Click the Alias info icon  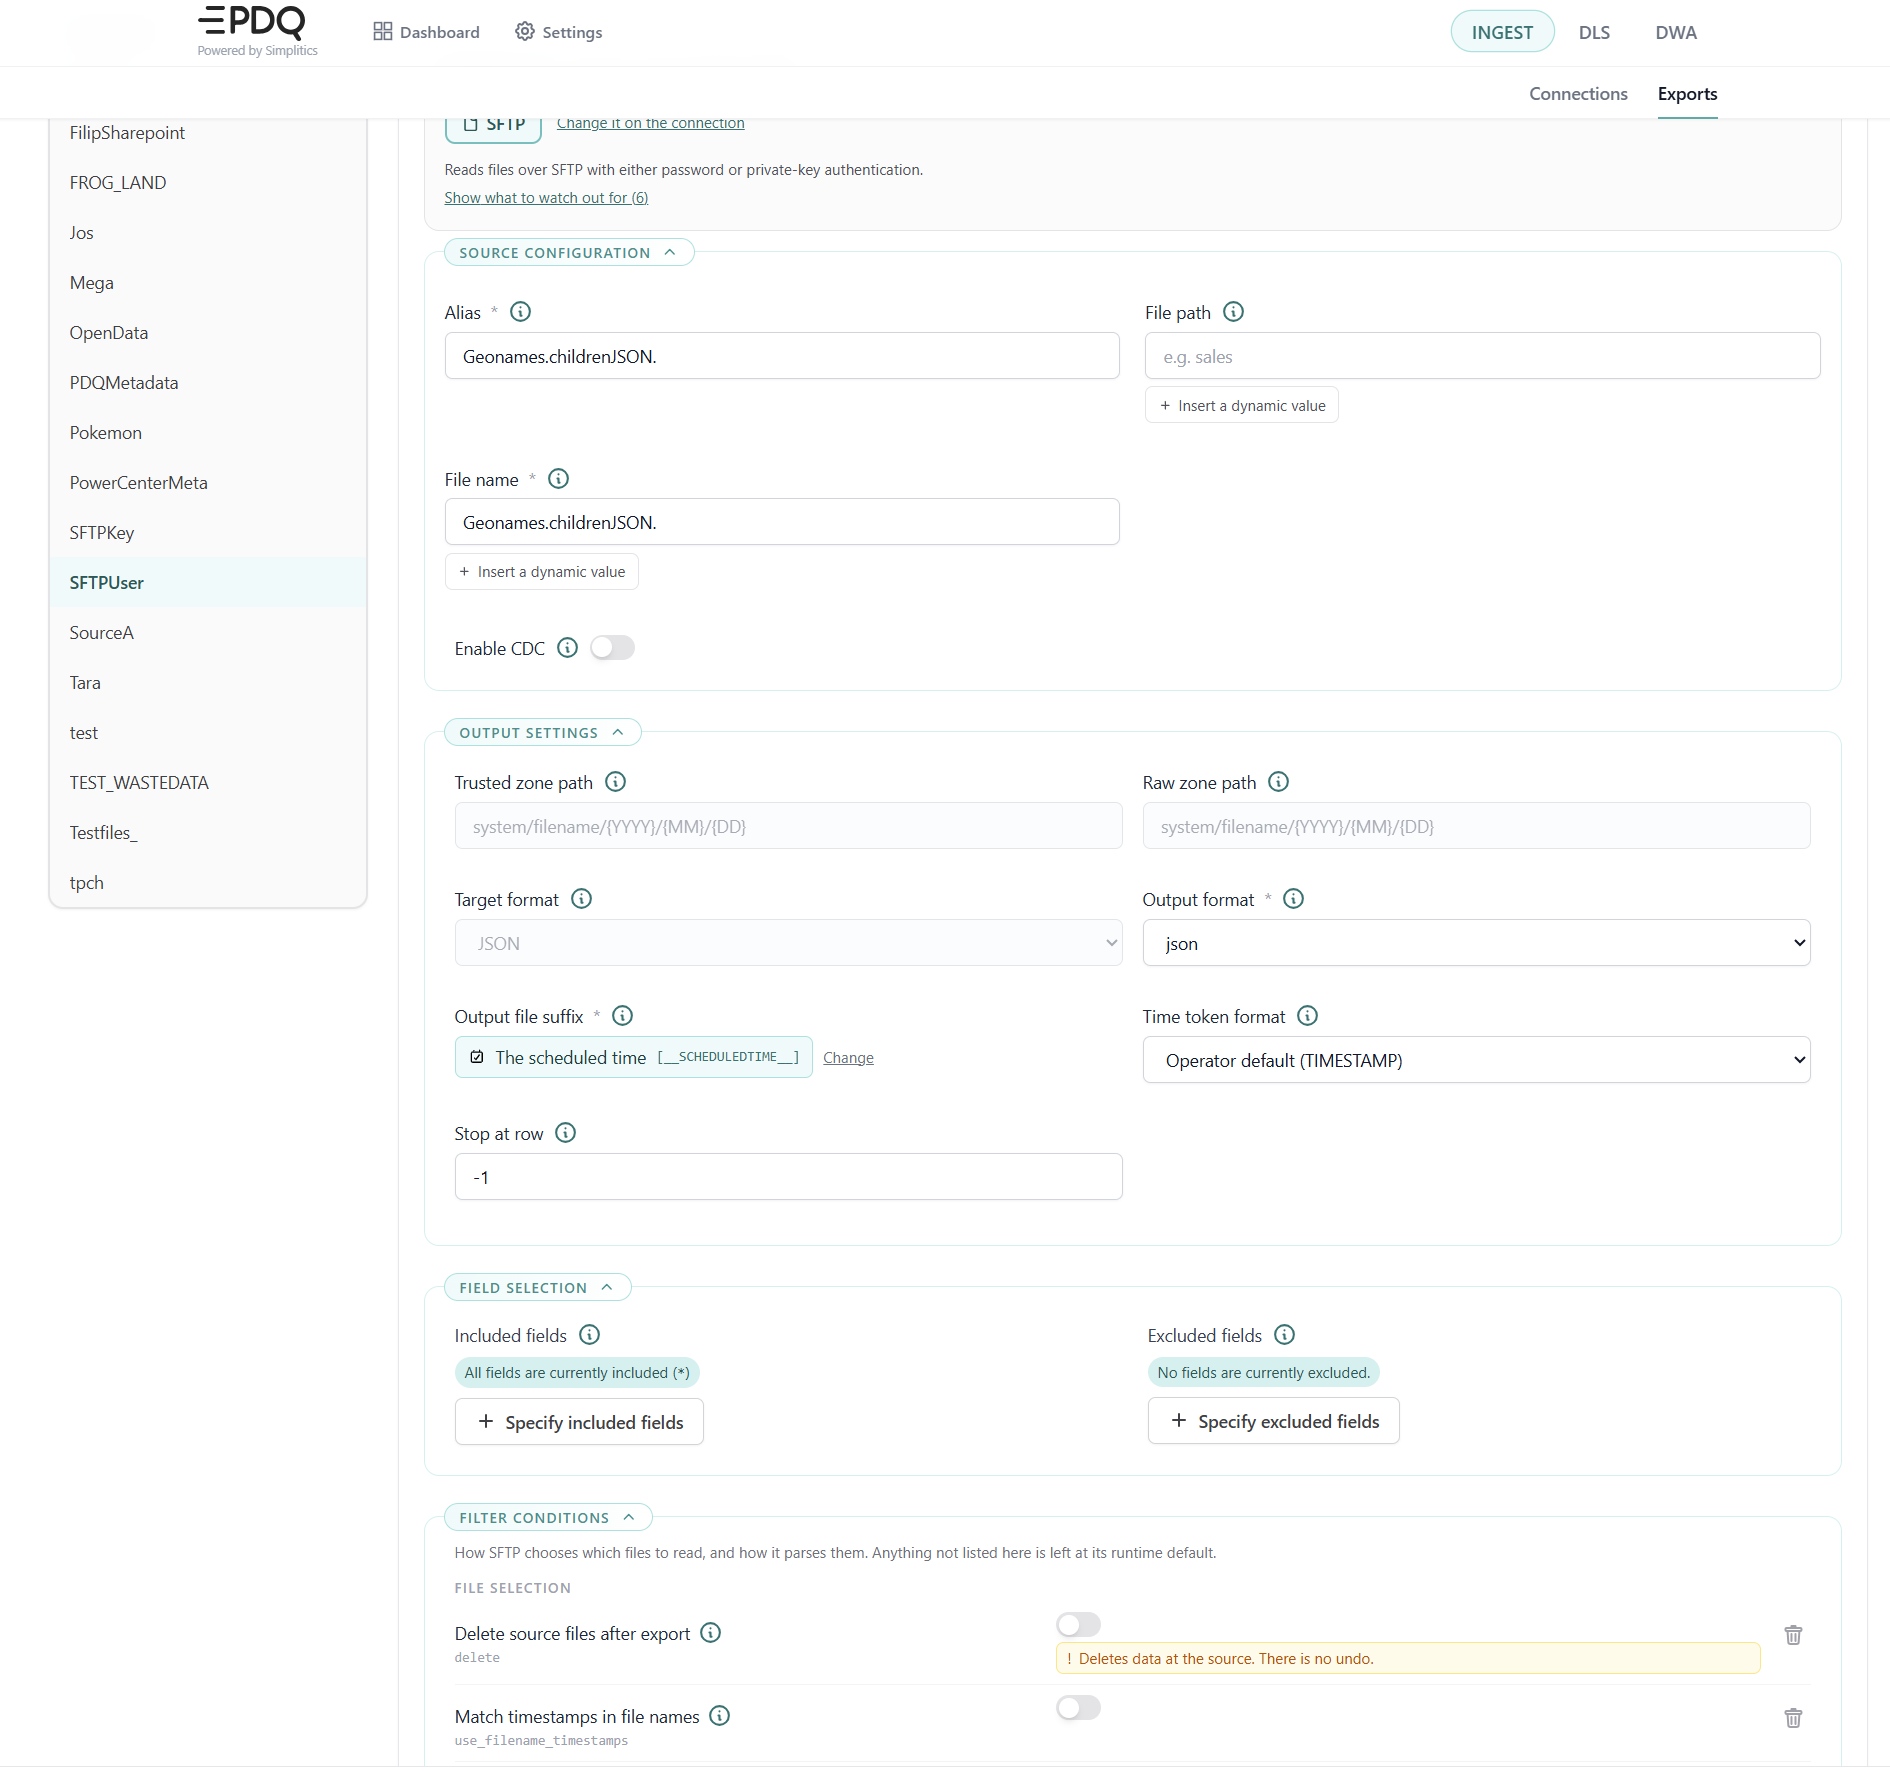(x=520, y=312)
